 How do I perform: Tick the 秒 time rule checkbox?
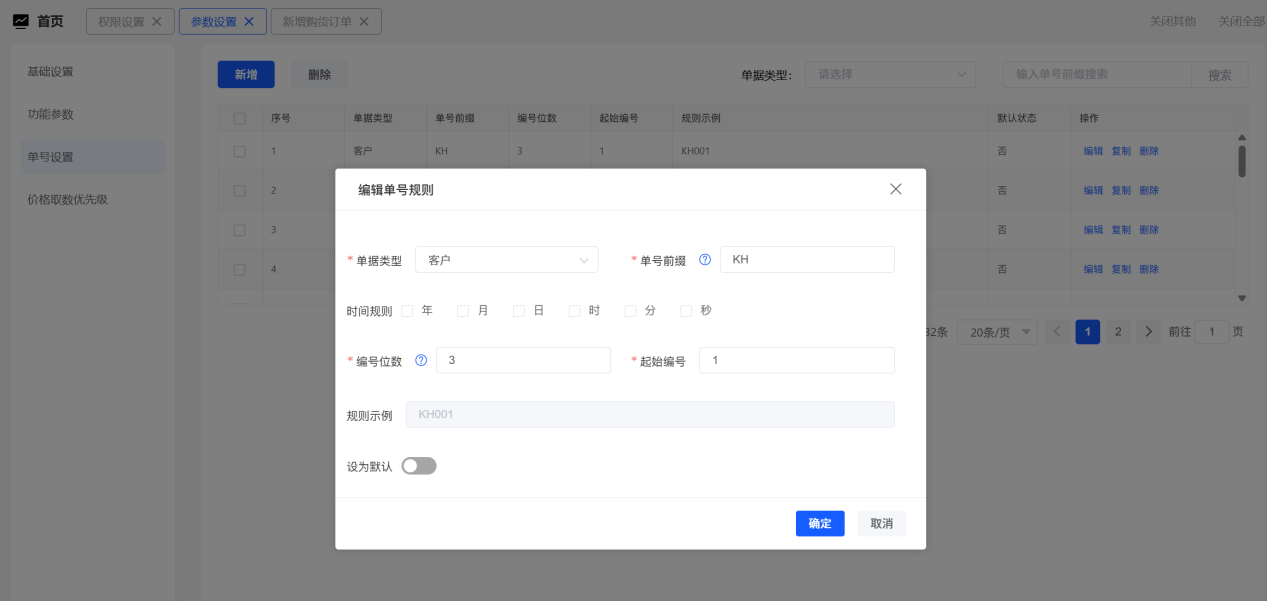(x=686, y=311)
